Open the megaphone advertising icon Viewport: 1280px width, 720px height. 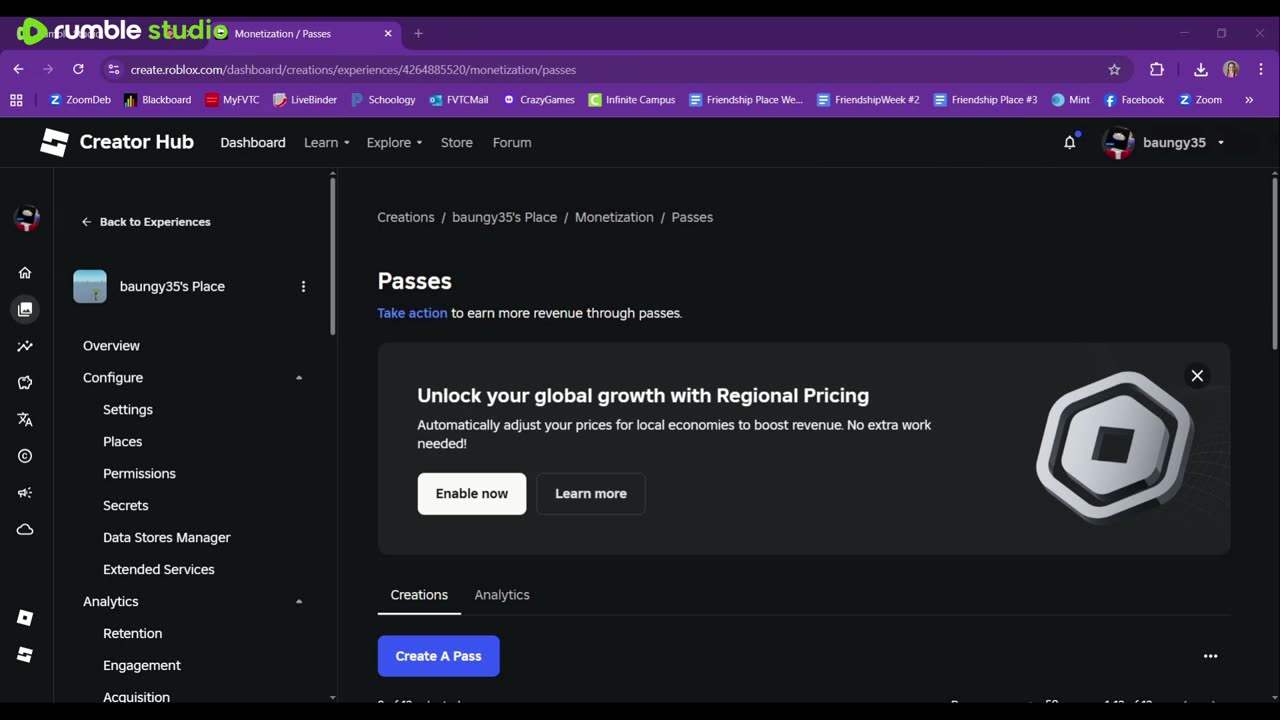pyautogui.click(x=25, y=493)
